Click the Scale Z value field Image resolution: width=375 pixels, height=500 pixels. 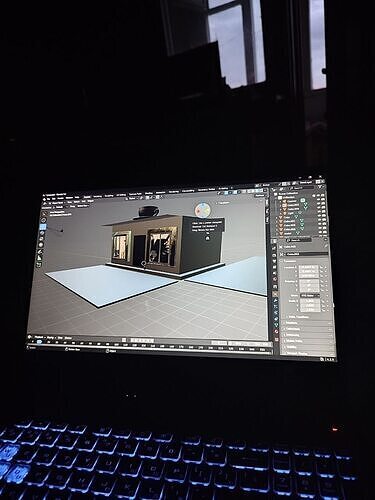coord(310,310)
